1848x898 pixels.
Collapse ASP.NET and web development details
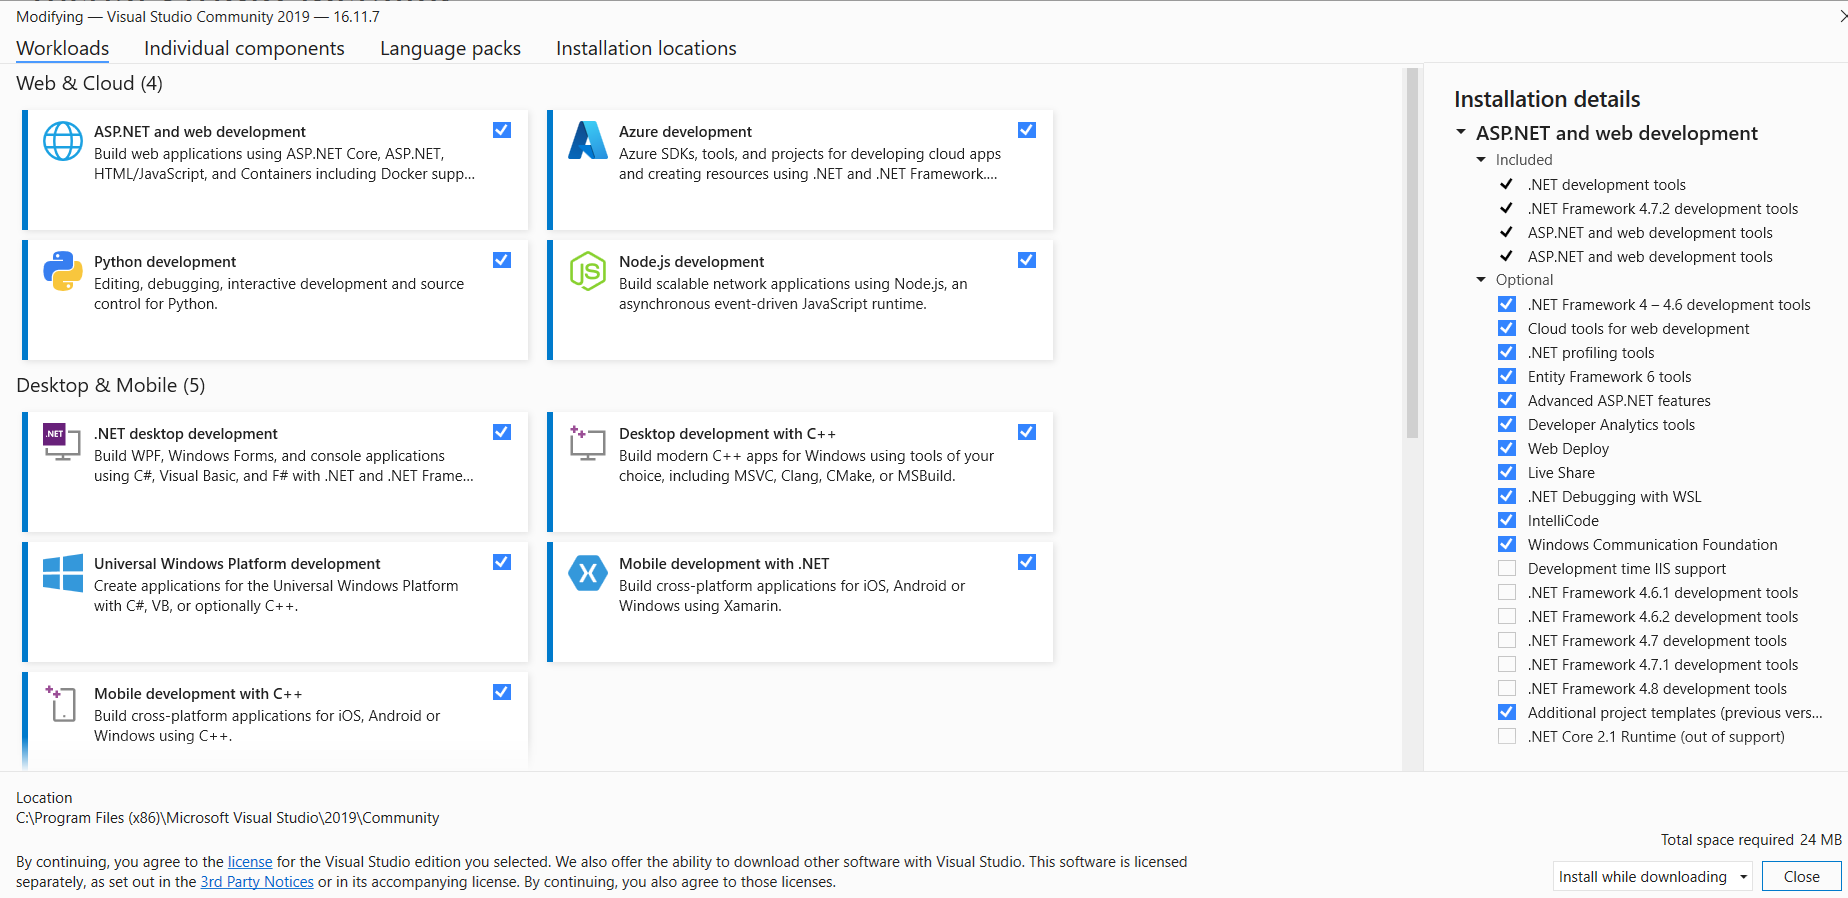tap(1461, 132)
